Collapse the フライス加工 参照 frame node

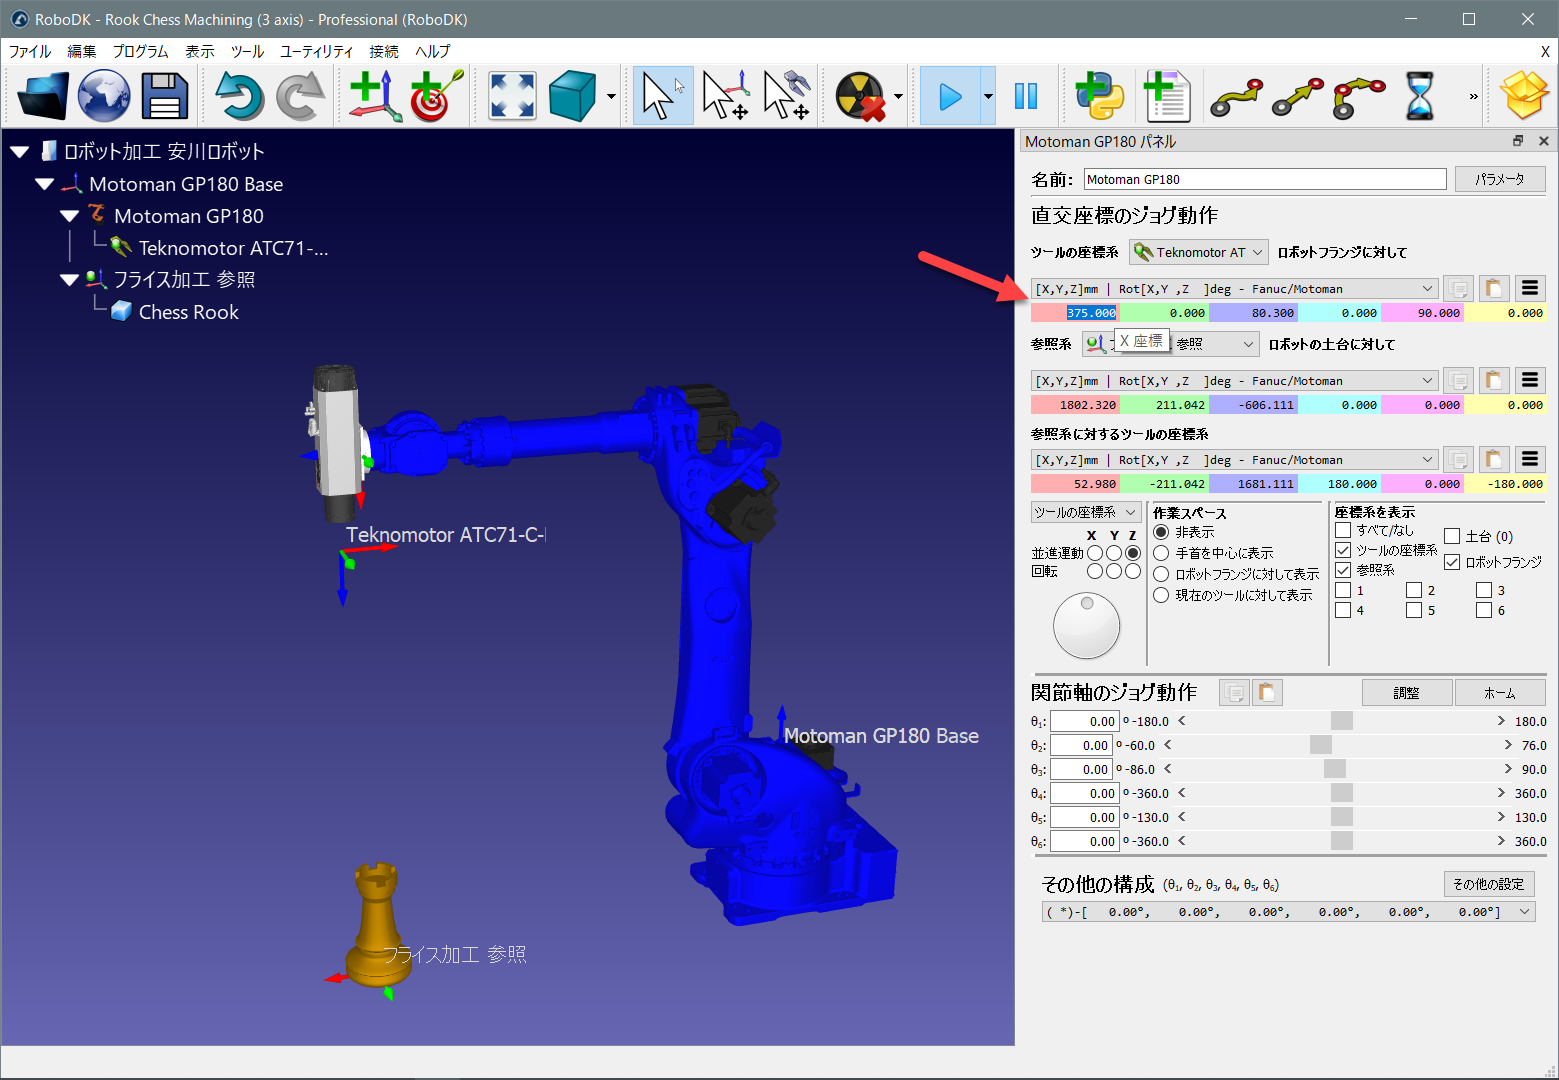(69, 280)
